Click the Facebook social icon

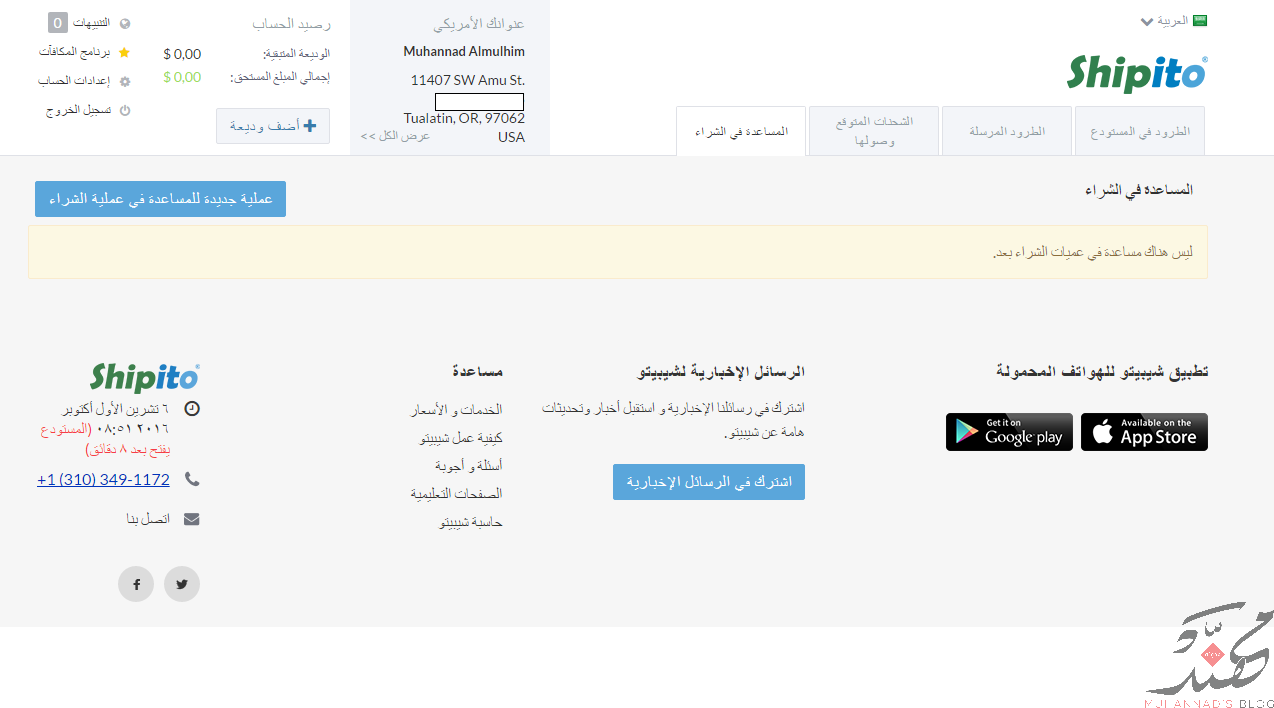point(136,584)
